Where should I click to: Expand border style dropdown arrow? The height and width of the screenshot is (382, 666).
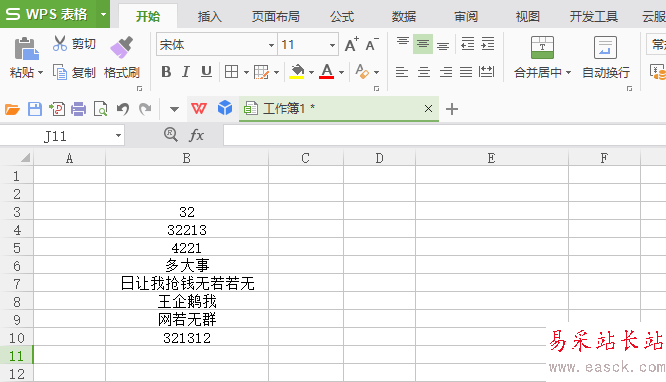(x=246, y=73)
